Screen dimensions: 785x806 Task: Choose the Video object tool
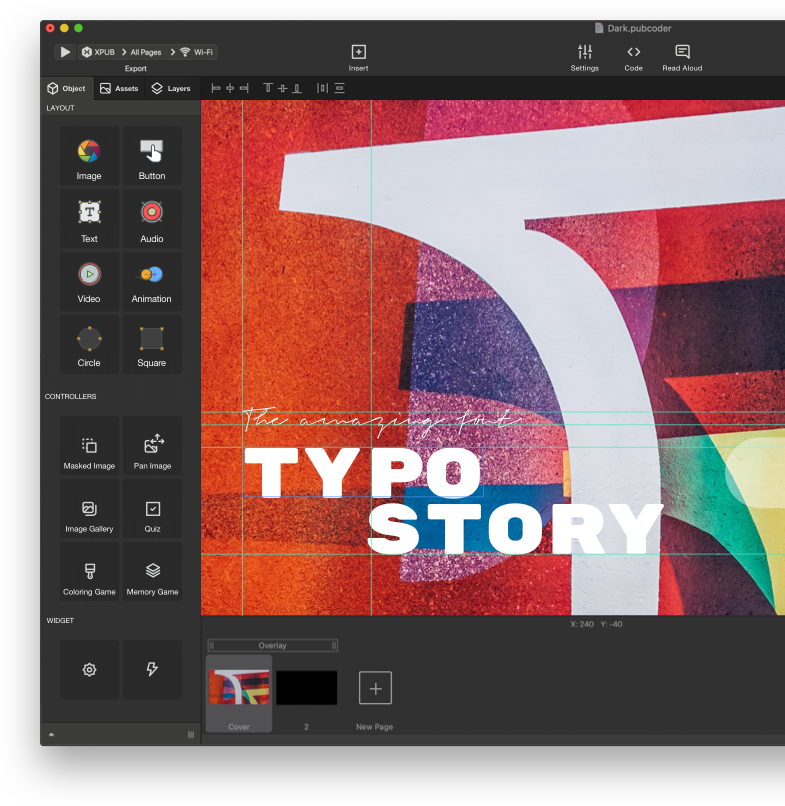click(x=89, y=280)
